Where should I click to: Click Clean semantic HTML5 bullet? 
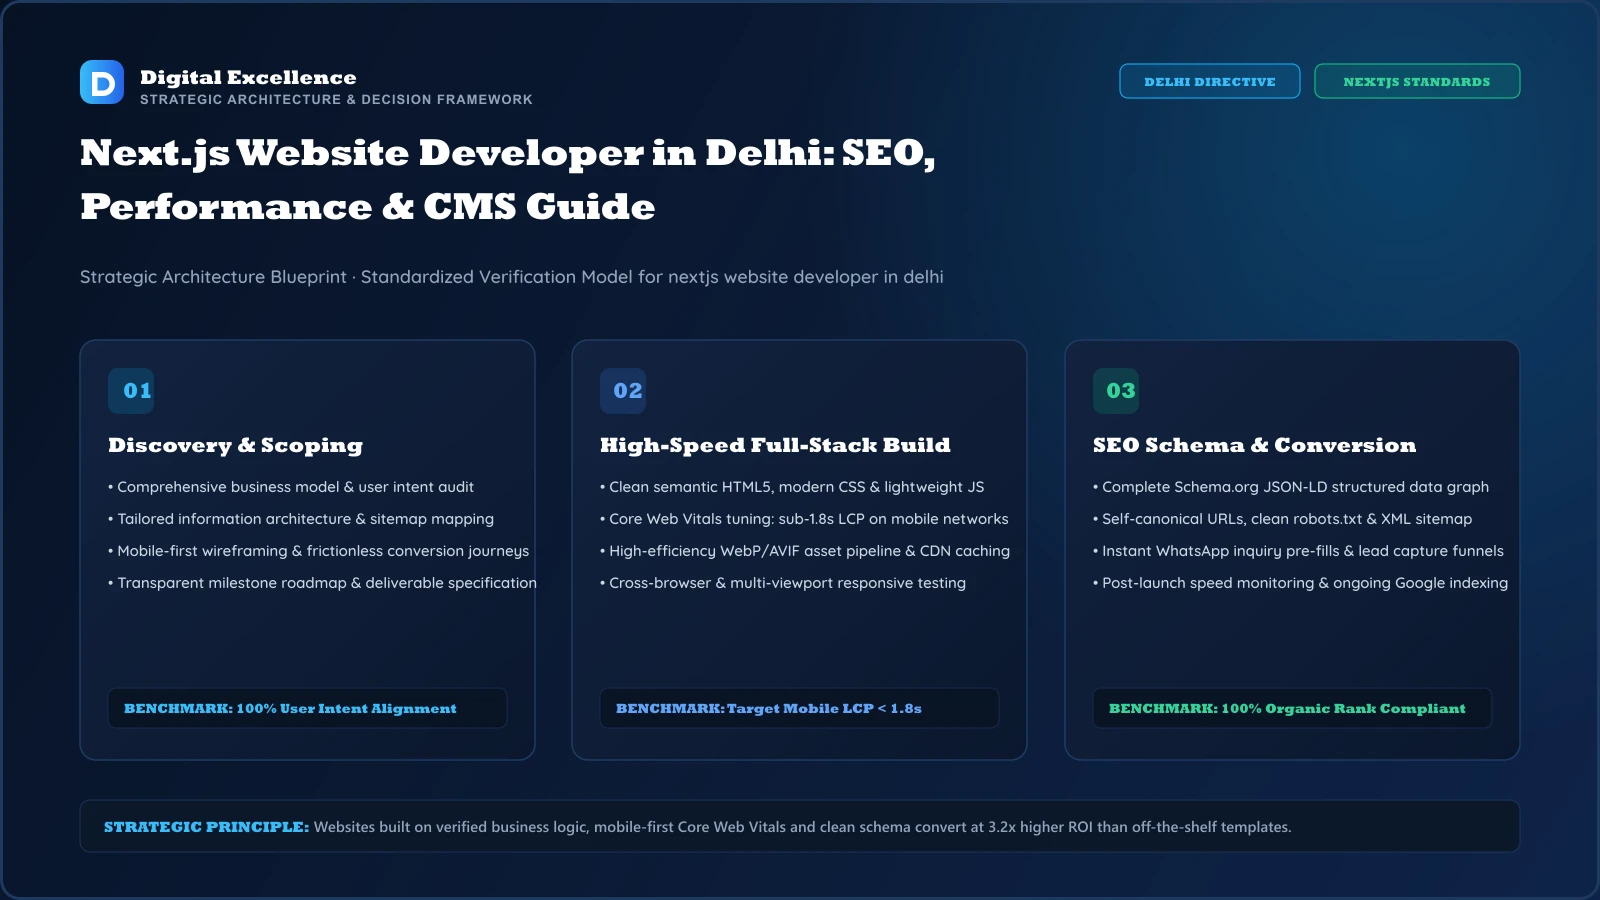(792, 487)
